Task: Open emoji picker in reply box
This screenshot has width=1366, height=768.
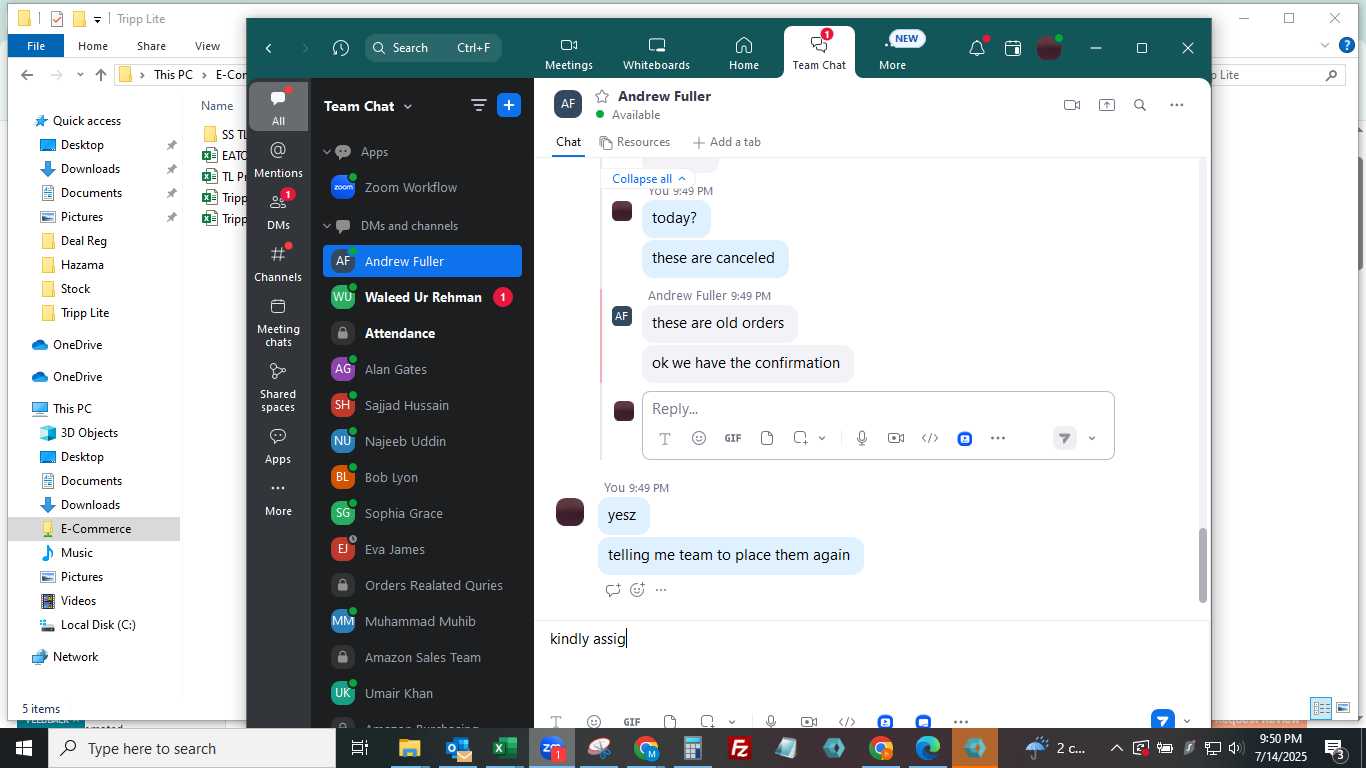Action: pos(699,438)
